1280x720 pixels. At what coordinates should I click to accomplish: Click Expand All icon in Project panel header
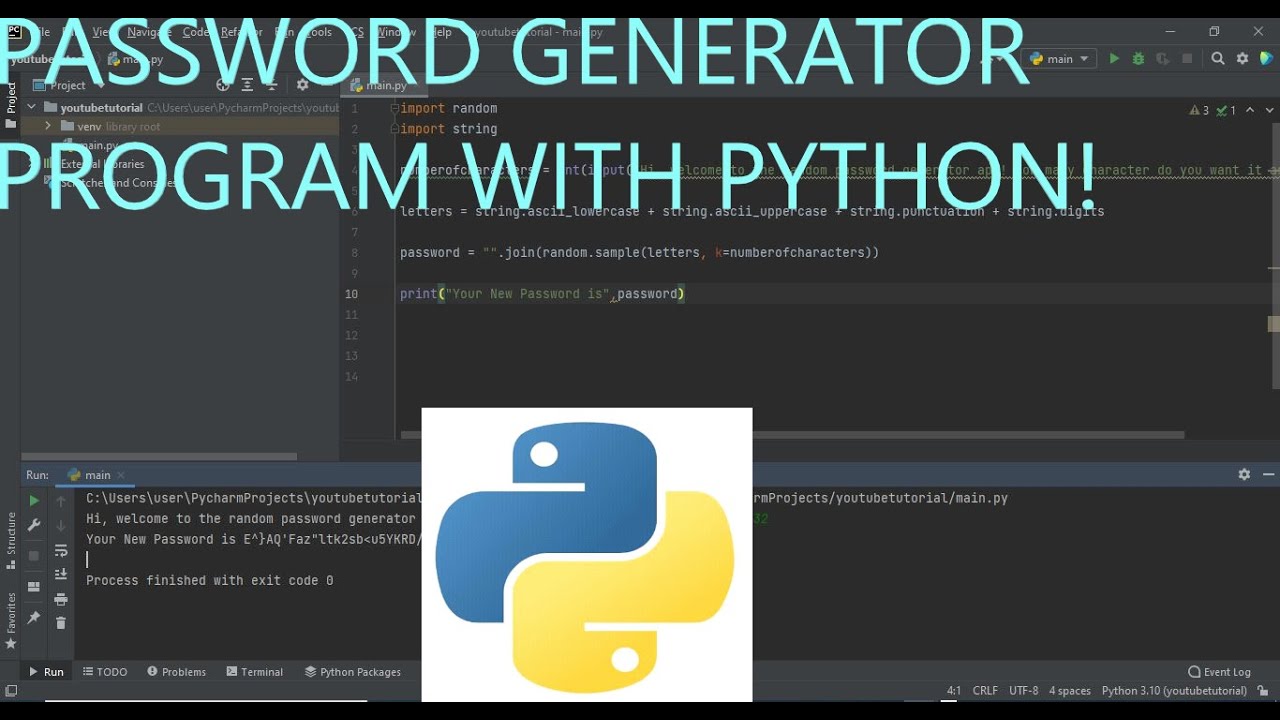point(248,85)
